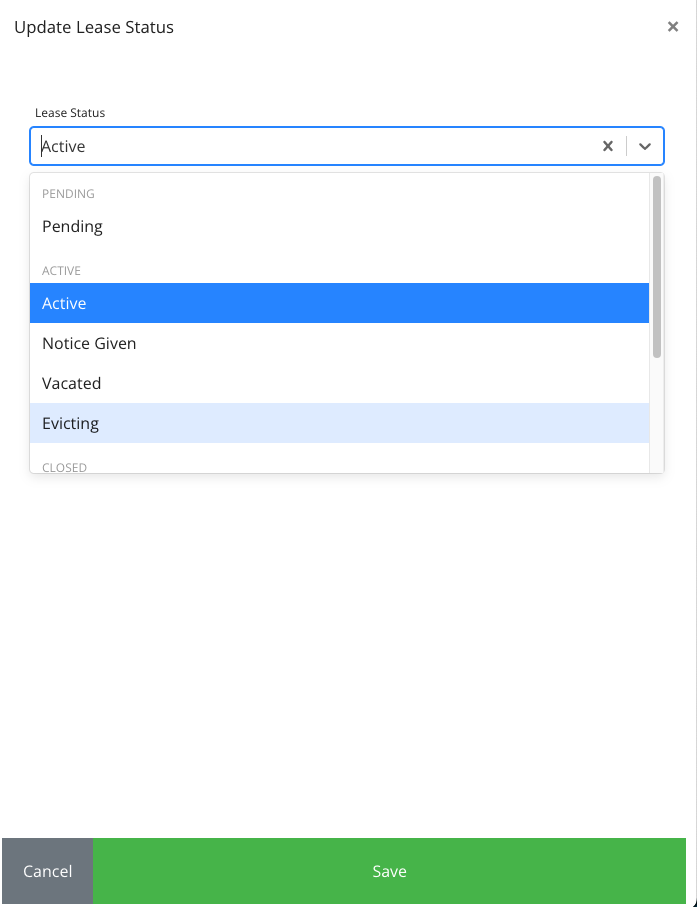Screen dimensions: 697x907
Task: Pick Notice Given from the list
Action: point(89,343)
